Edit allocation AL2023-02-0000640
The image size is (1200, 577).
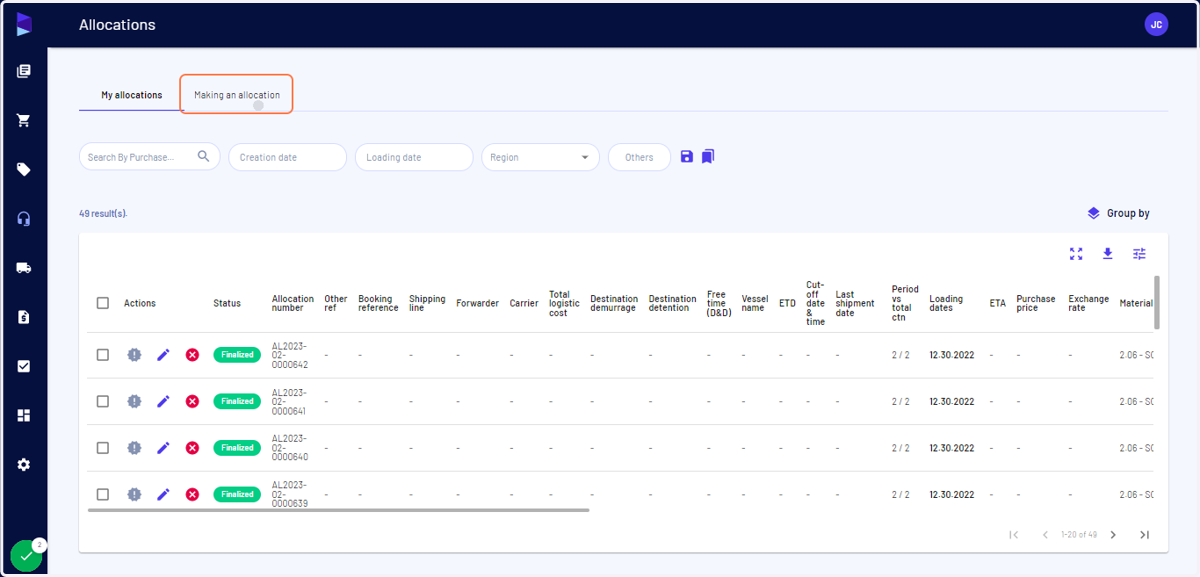(163, 448)
